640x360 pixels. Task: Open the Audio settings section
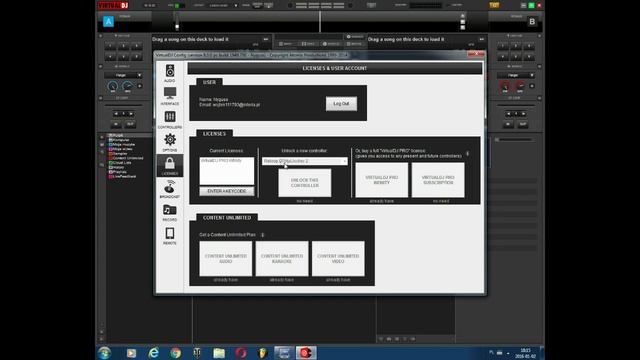(170, 73)
